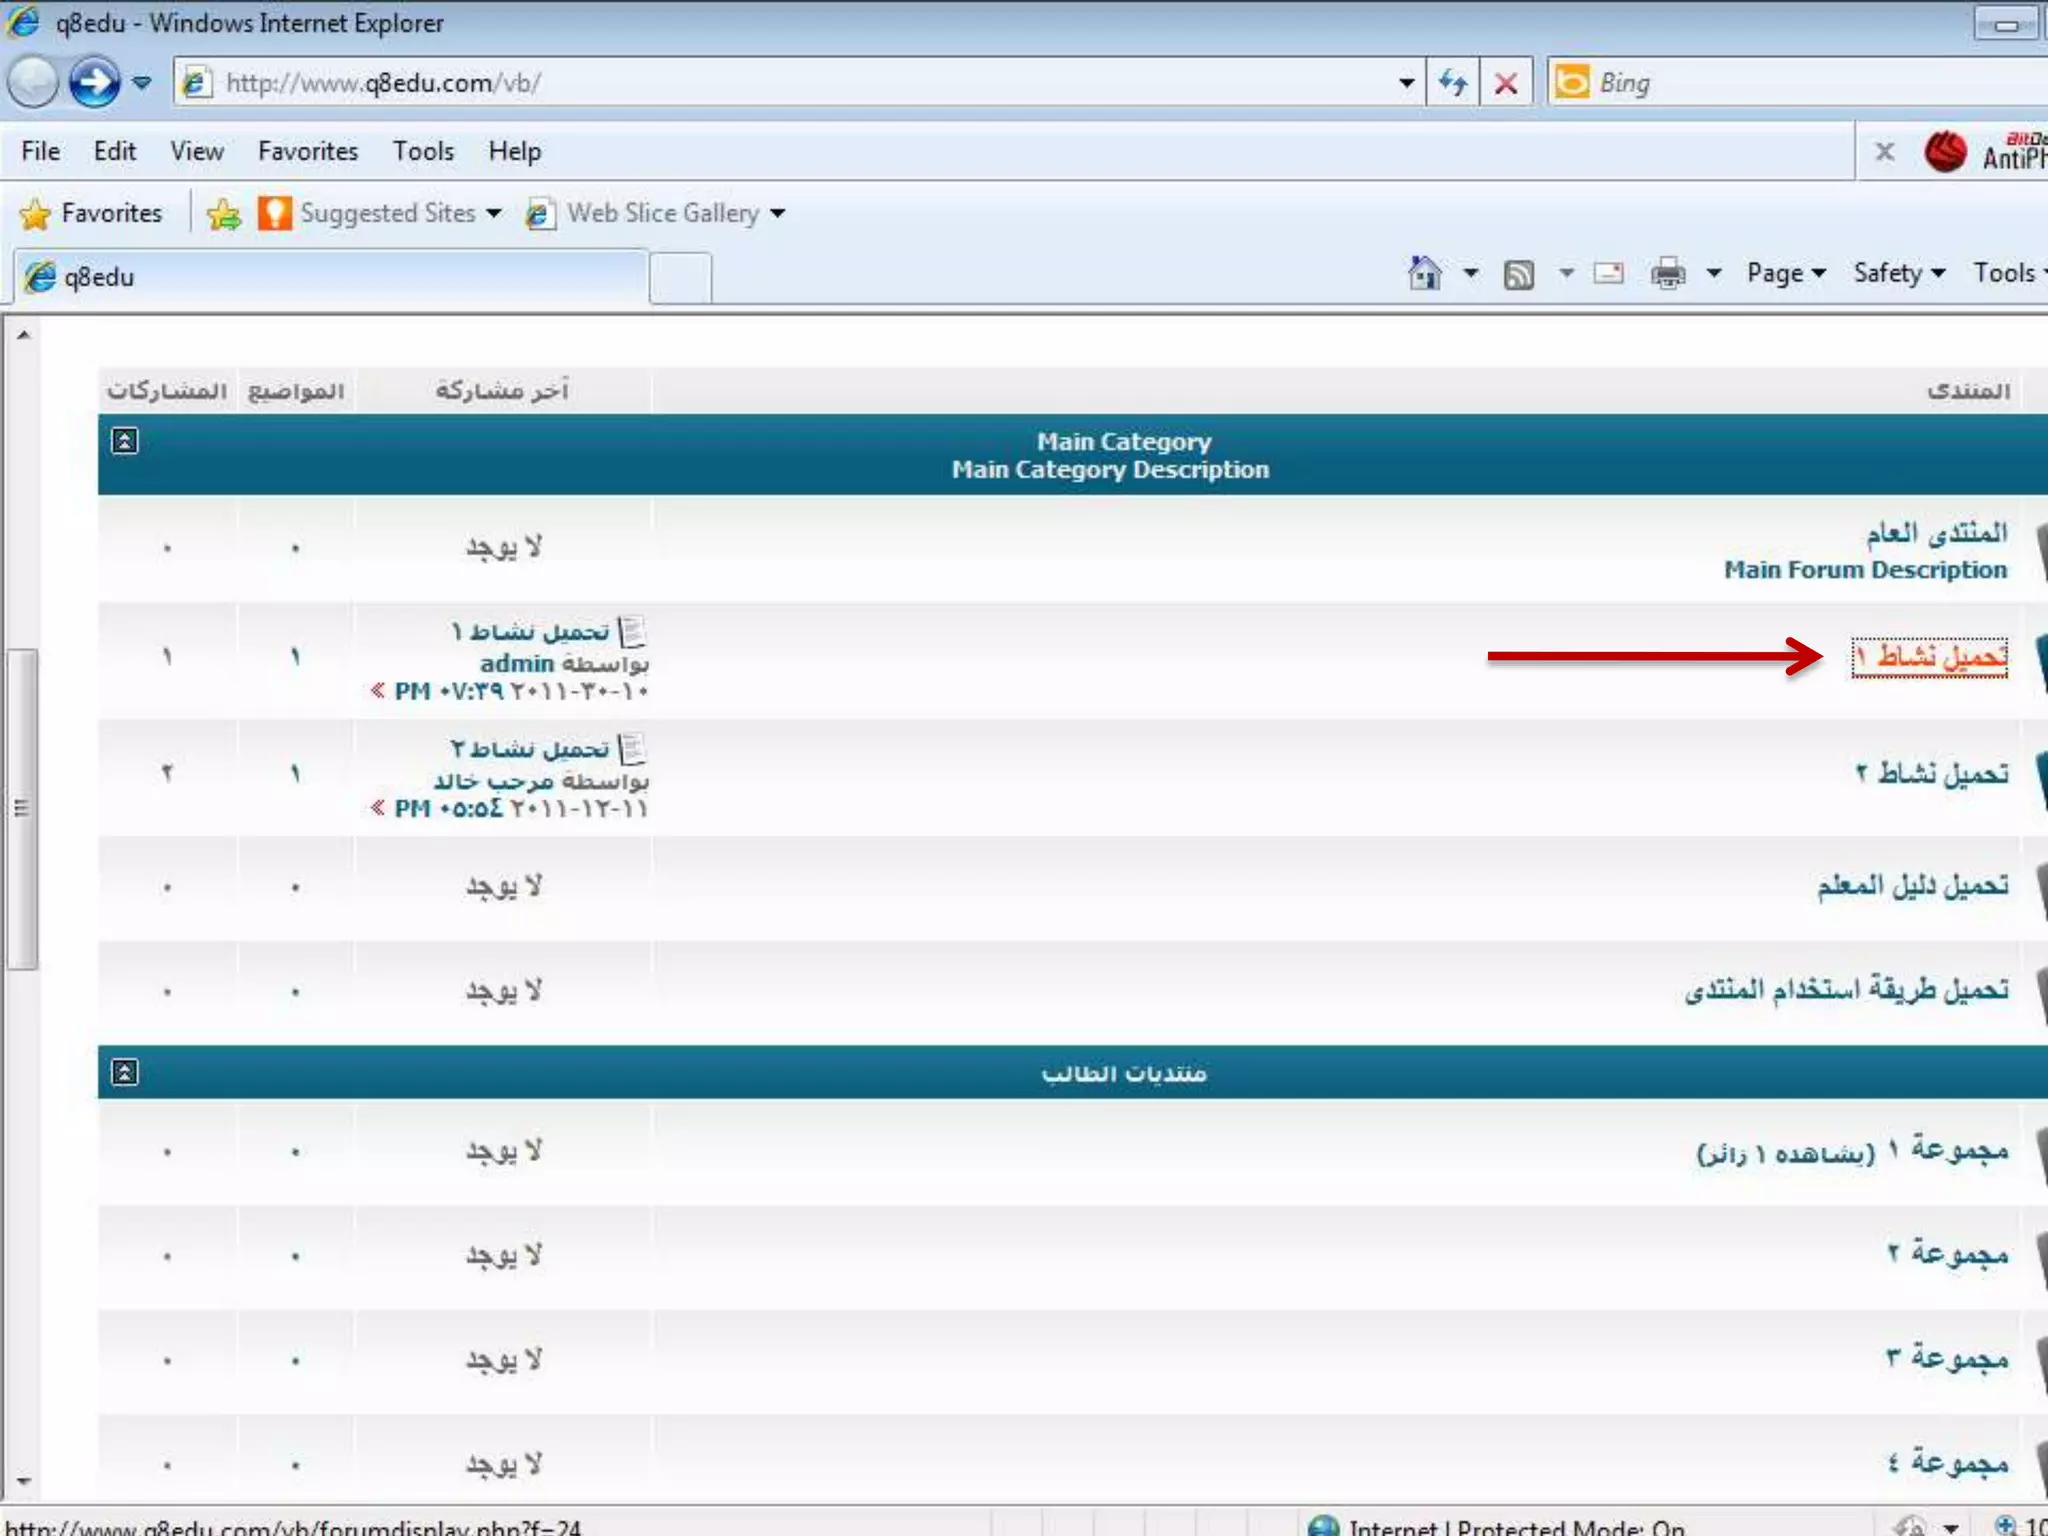Open a new blank tab
The width and height of the screenshot is (2048, 1536).
pos(681,278)
